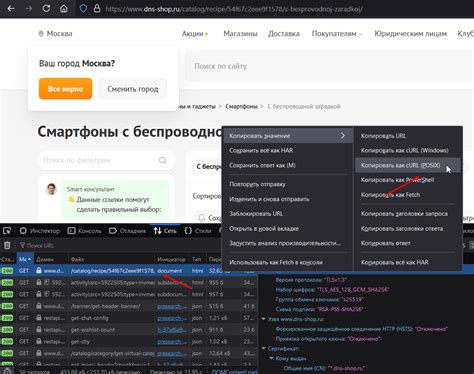The image size is (474, 374).
Task: Choose Копировать как cURL (POSIX)
Action: tap(409, 165)
